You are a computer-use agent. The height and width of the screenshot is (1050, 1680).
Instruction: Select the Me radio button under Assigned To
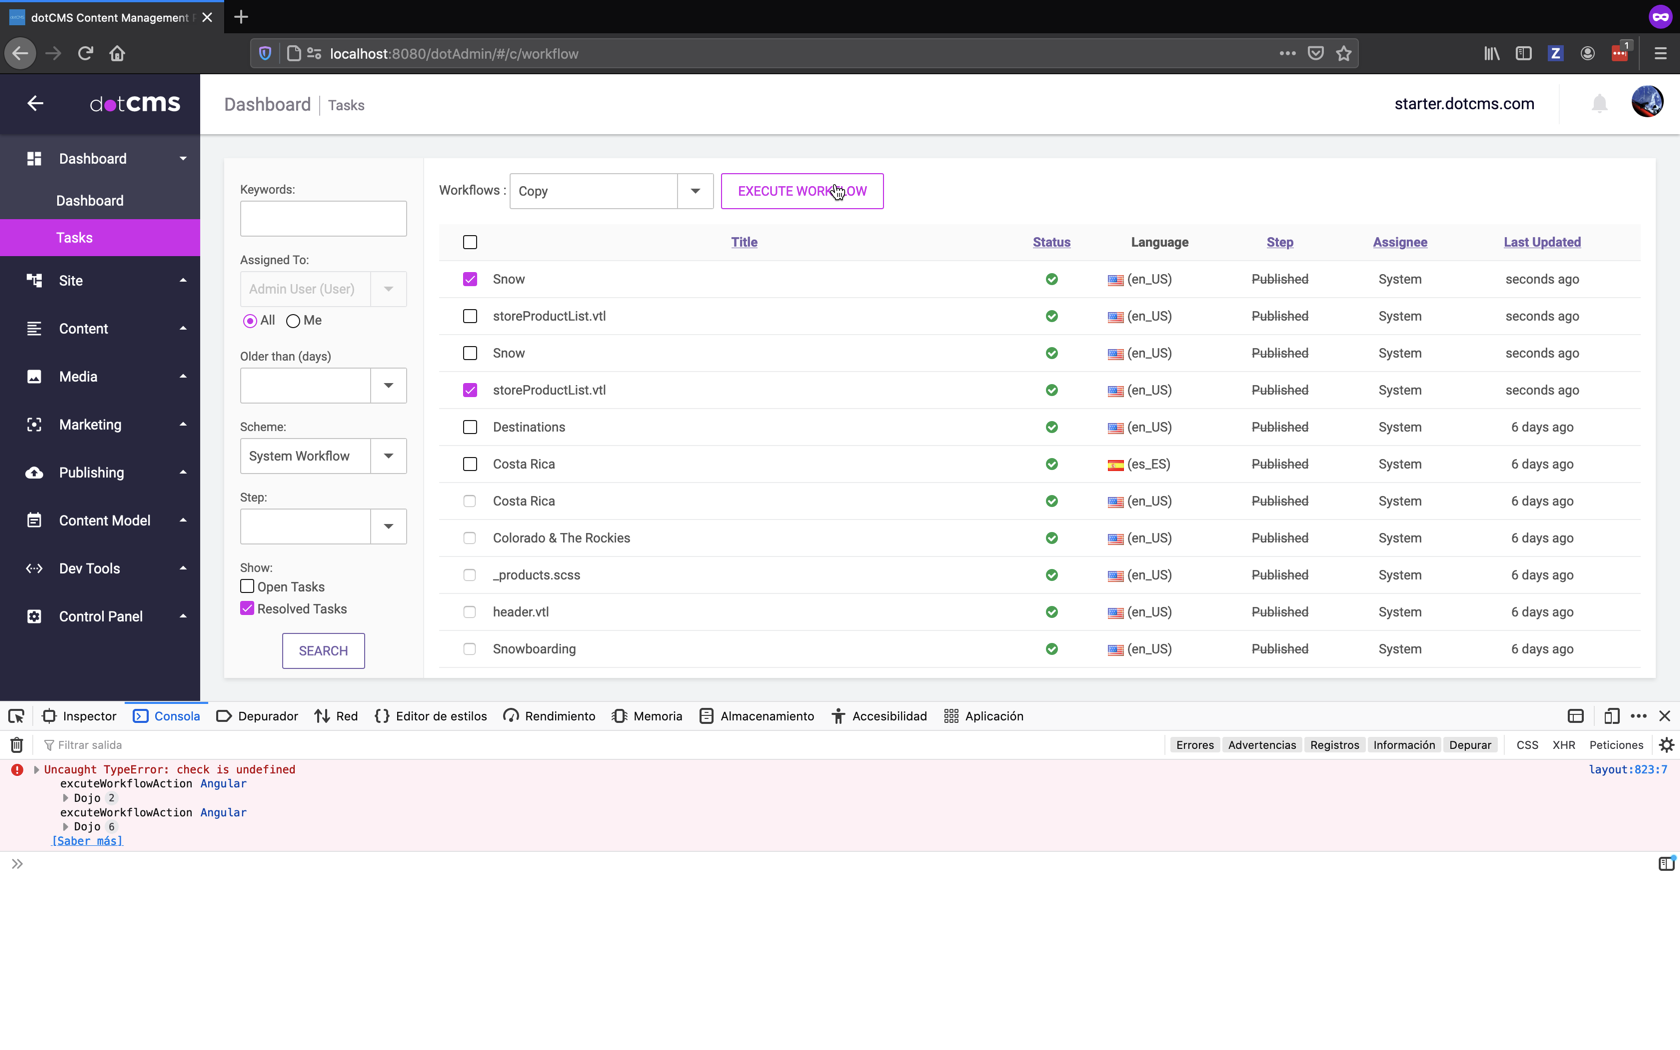291,320
